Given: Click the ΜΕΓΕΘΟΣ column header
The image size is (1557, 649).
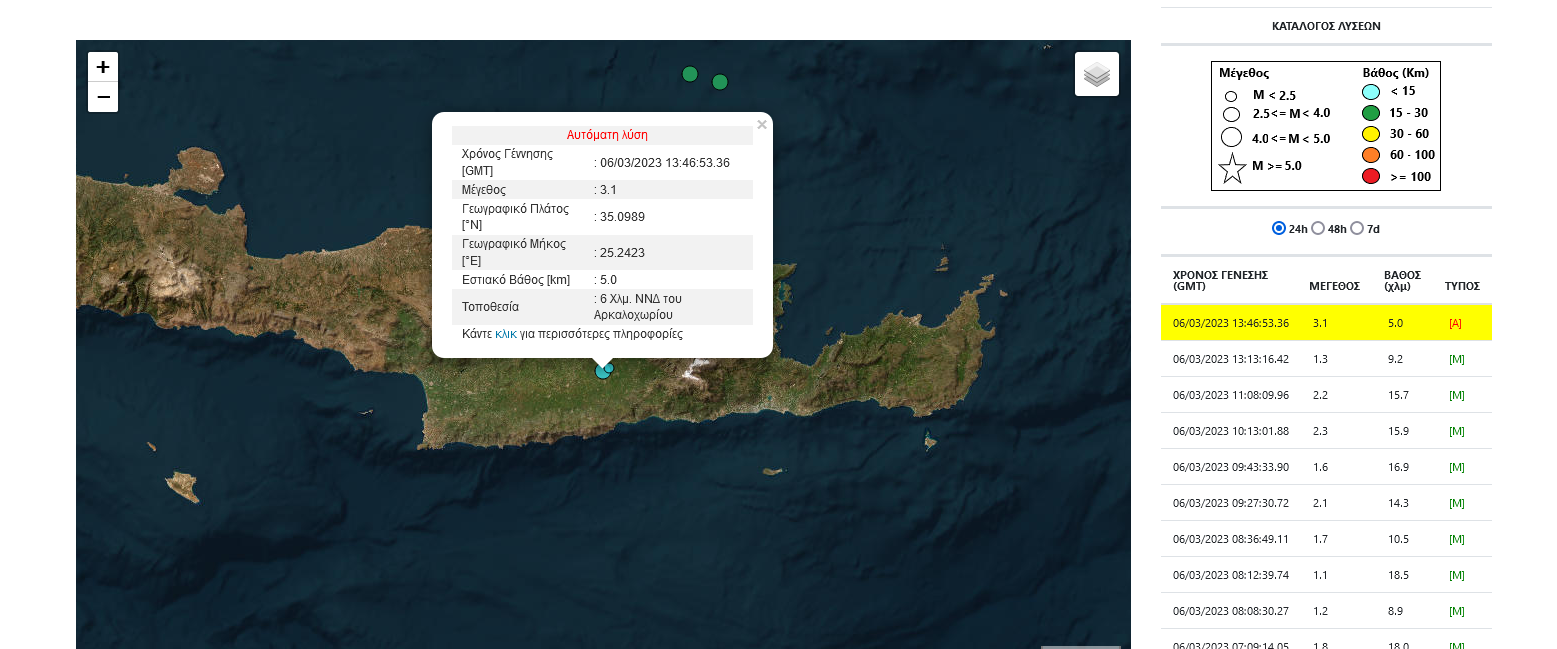Looking at the screenshot, I should pos(1334,286).
